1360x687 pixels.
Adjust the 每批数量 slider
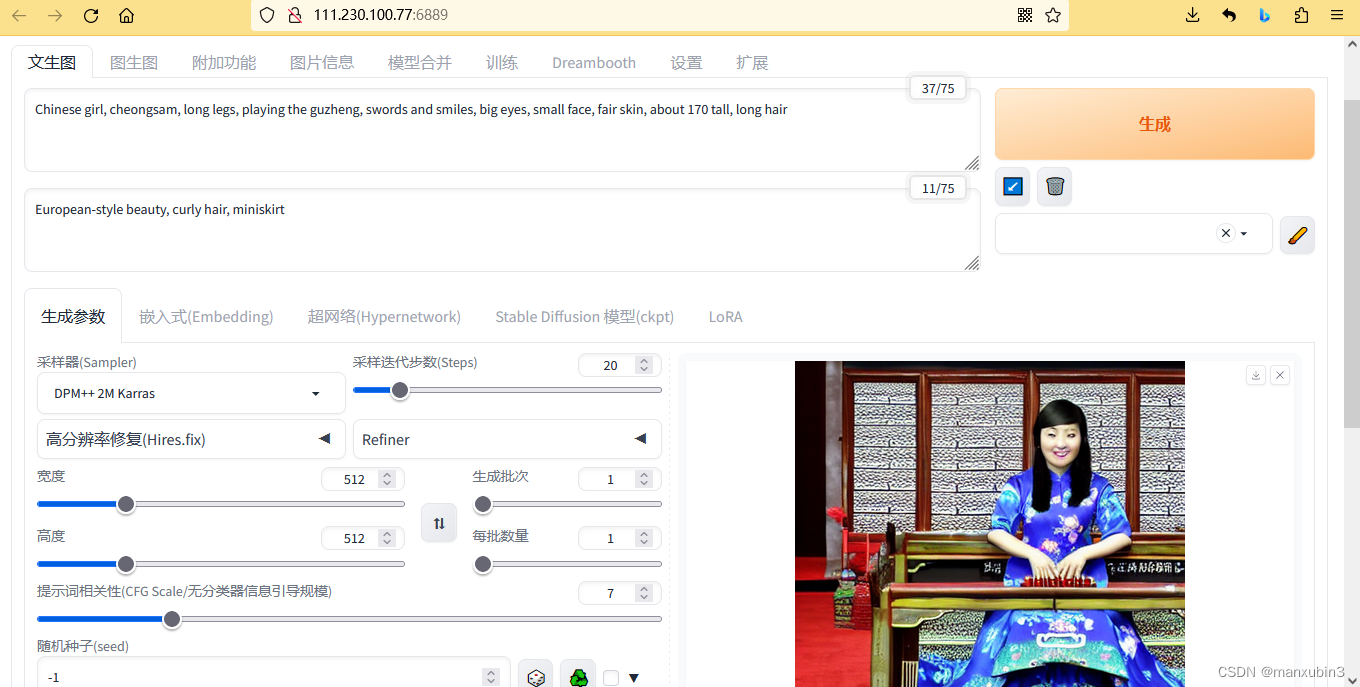pyautogui.click(x=567, y=564)
